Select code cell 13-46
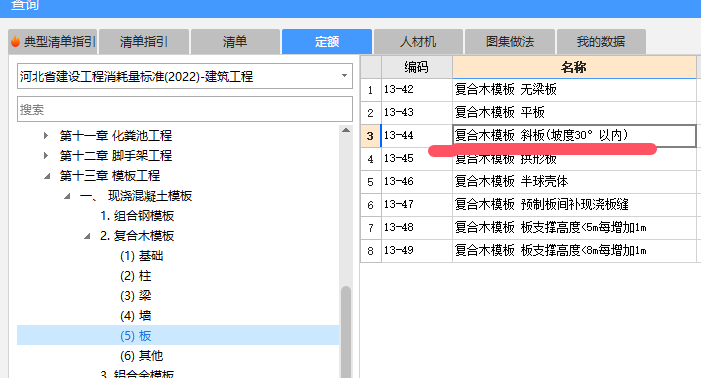Viewport: 701px width, 378px height. 417,181
